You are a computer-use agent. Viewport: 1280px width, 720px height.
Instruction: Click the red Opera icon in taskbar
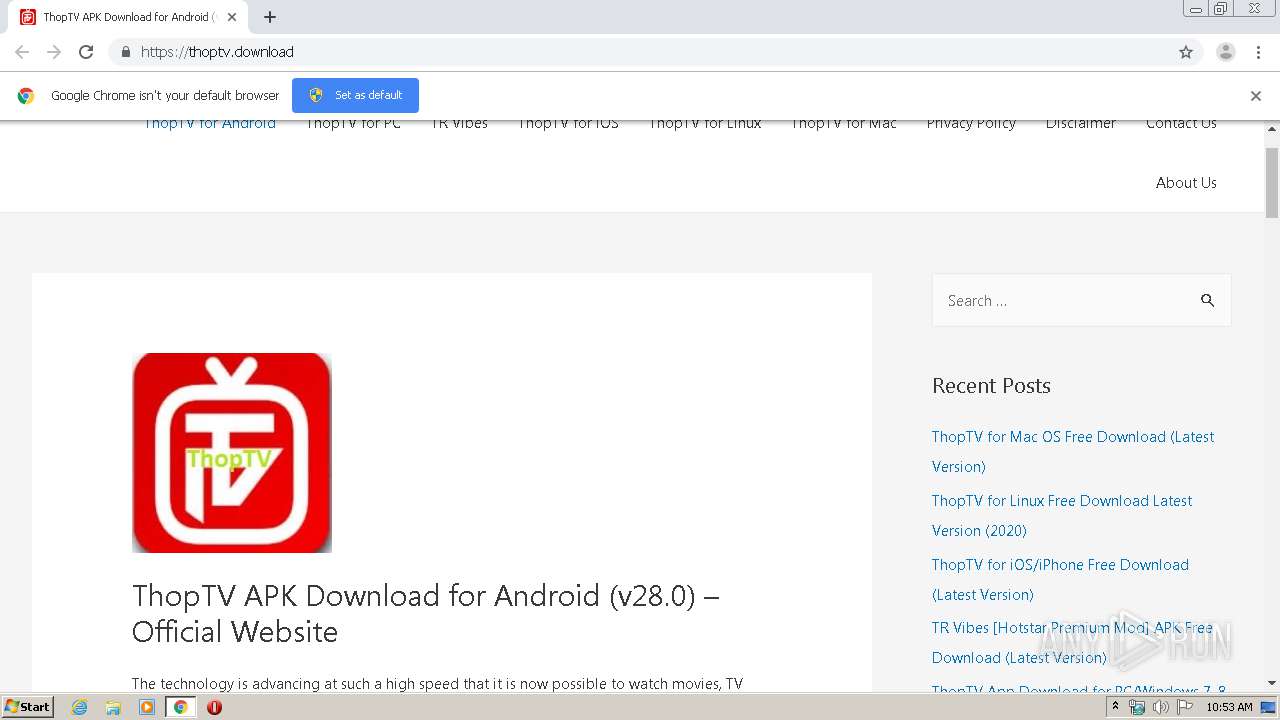click(214, 707)
